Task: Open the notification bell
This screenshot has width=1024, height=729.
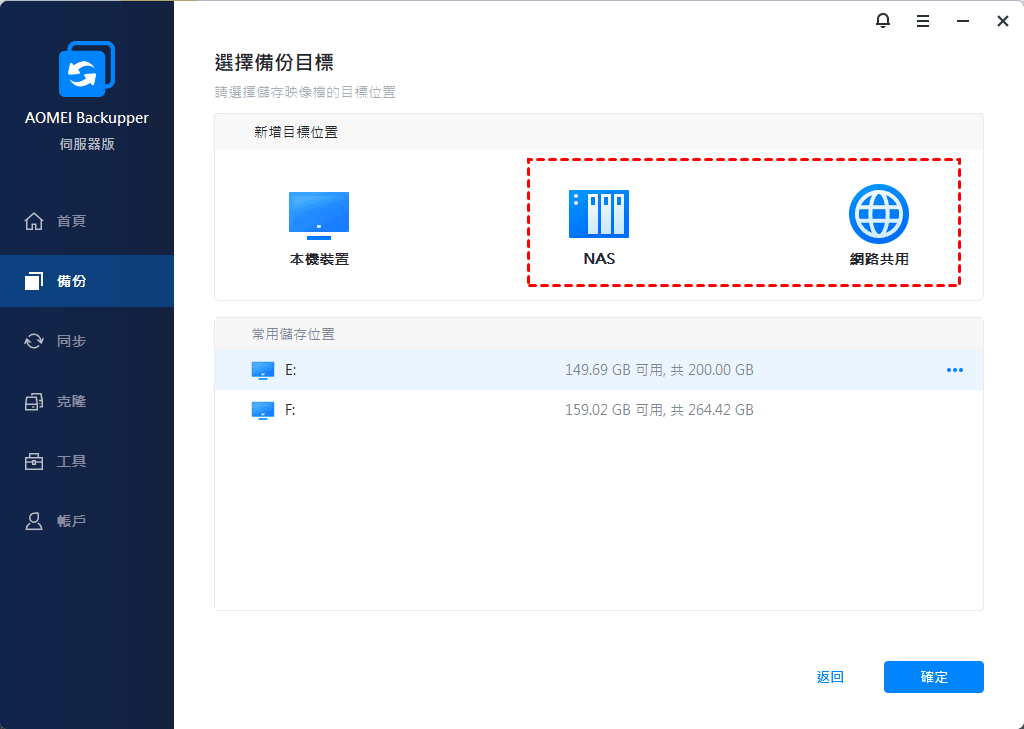Action: (x=883, y=21)
